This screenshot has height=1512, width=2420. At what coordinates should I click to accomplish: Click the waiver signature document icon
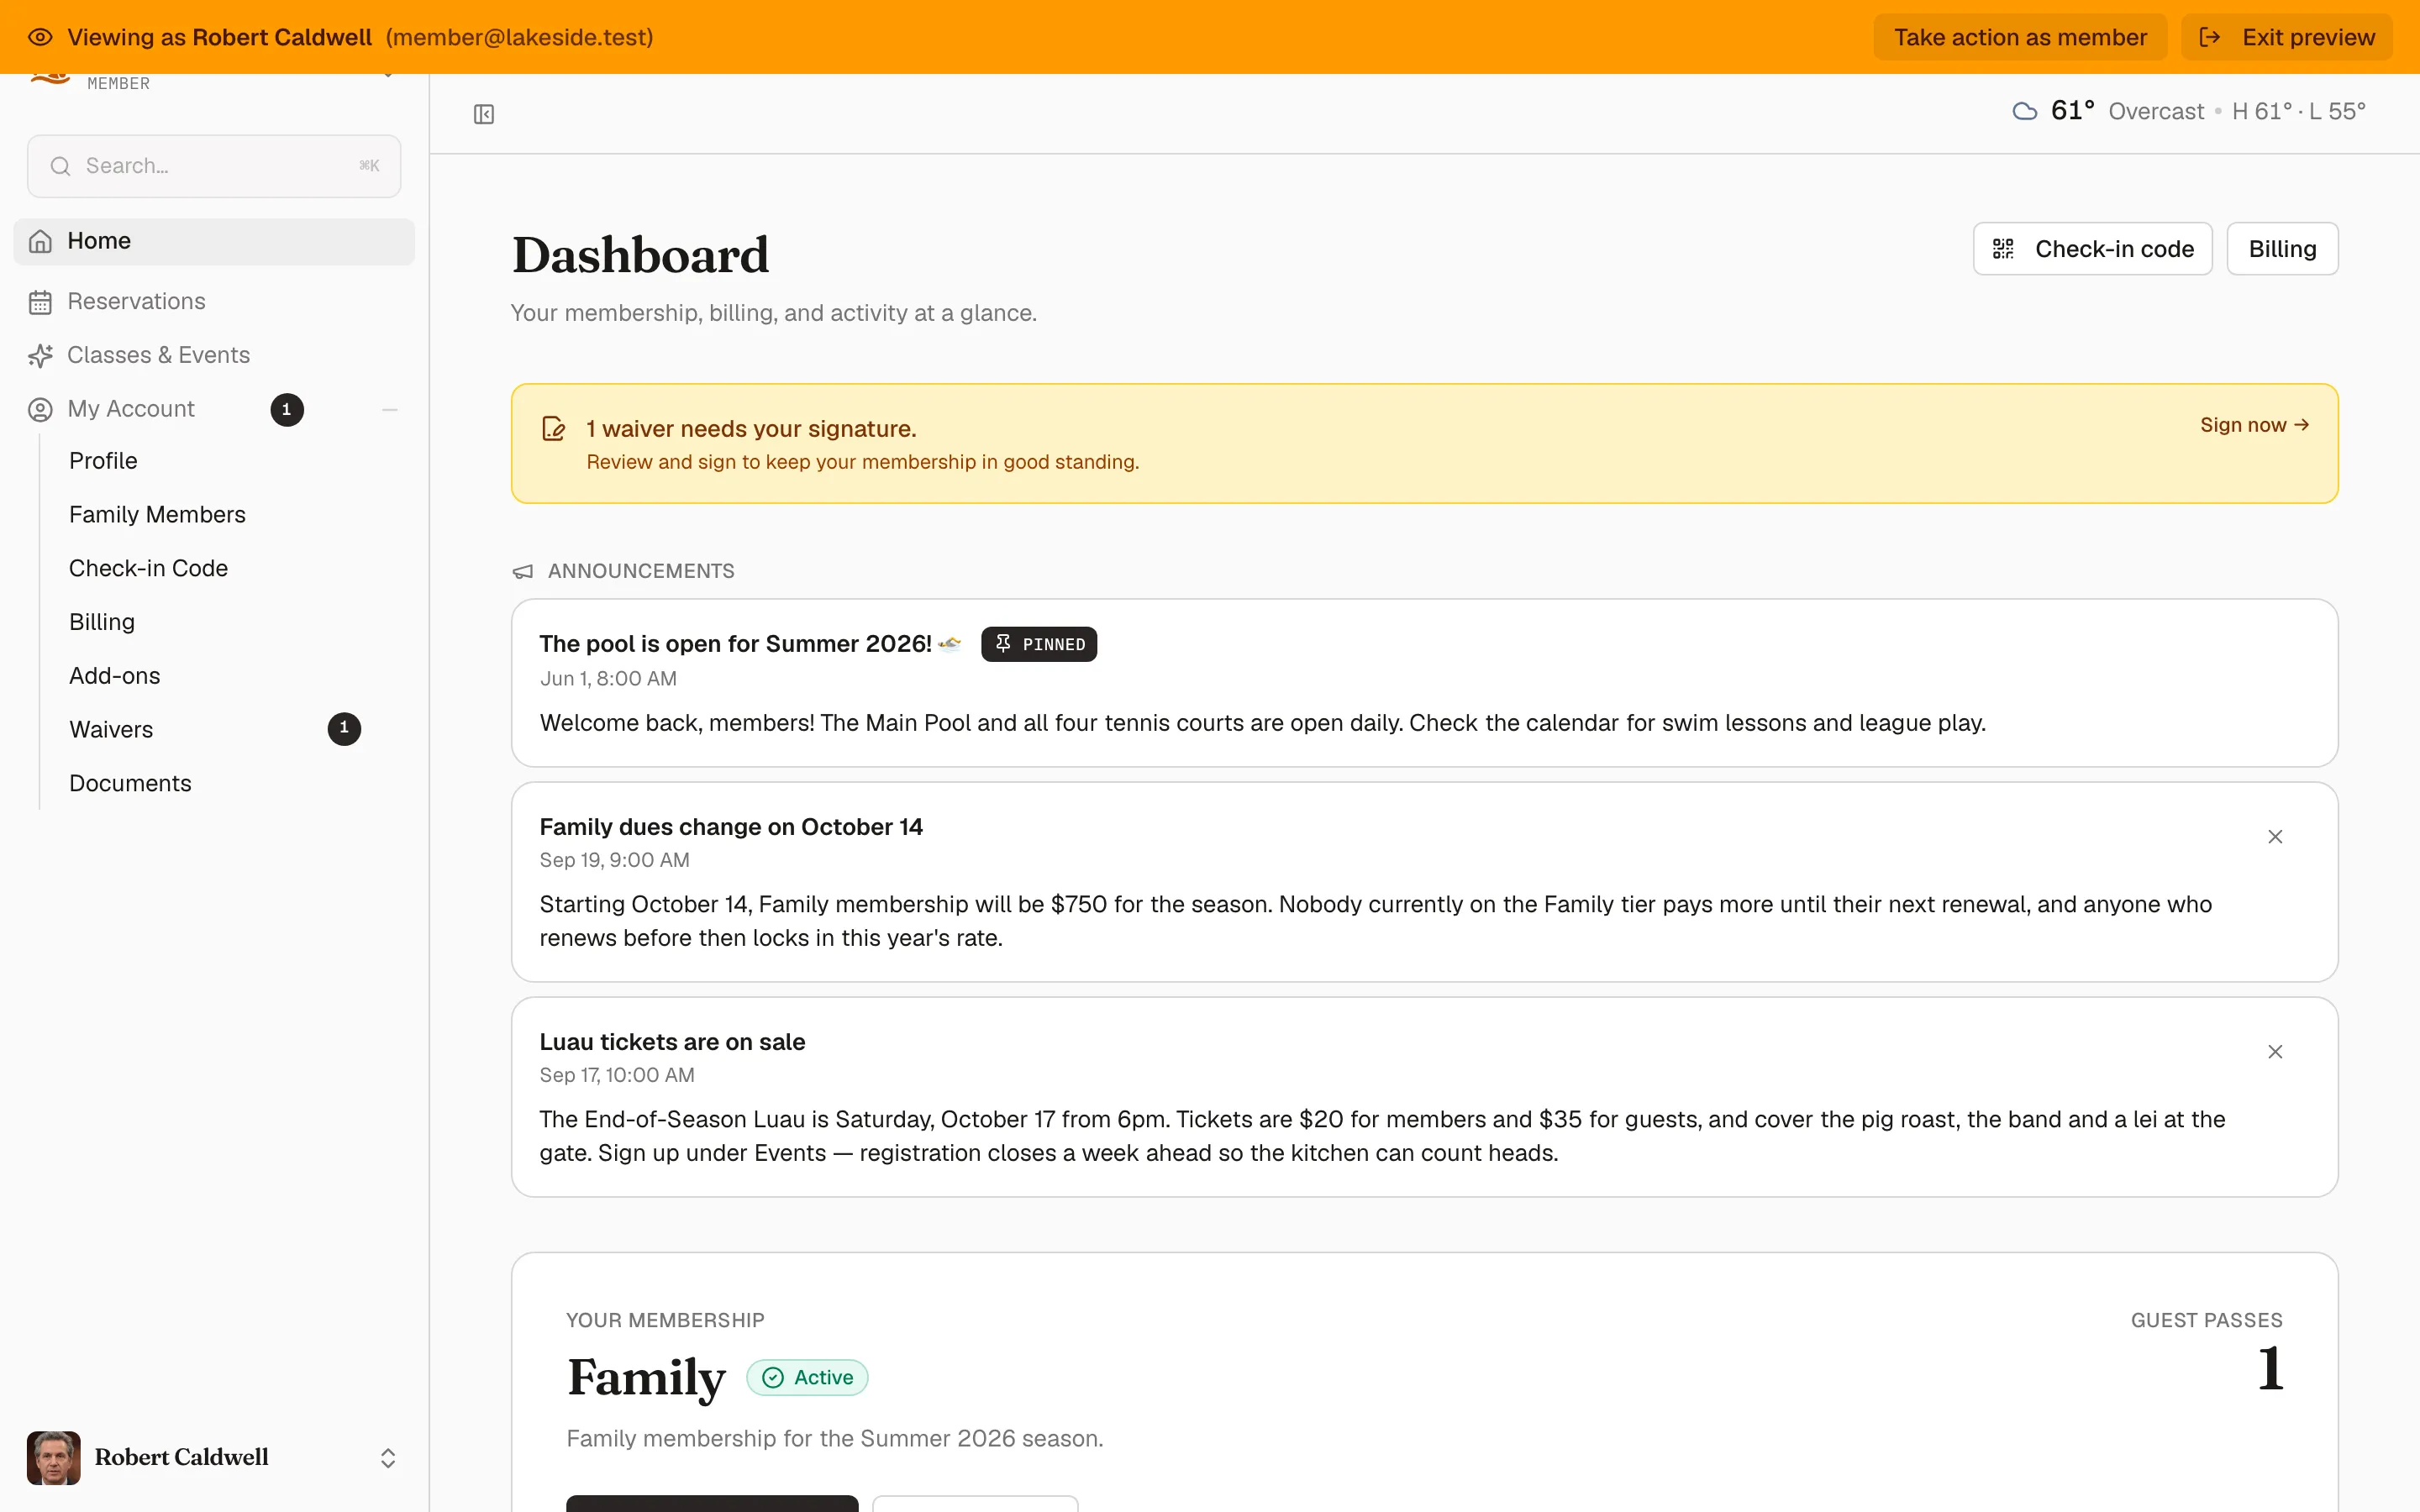coord(553,429)
